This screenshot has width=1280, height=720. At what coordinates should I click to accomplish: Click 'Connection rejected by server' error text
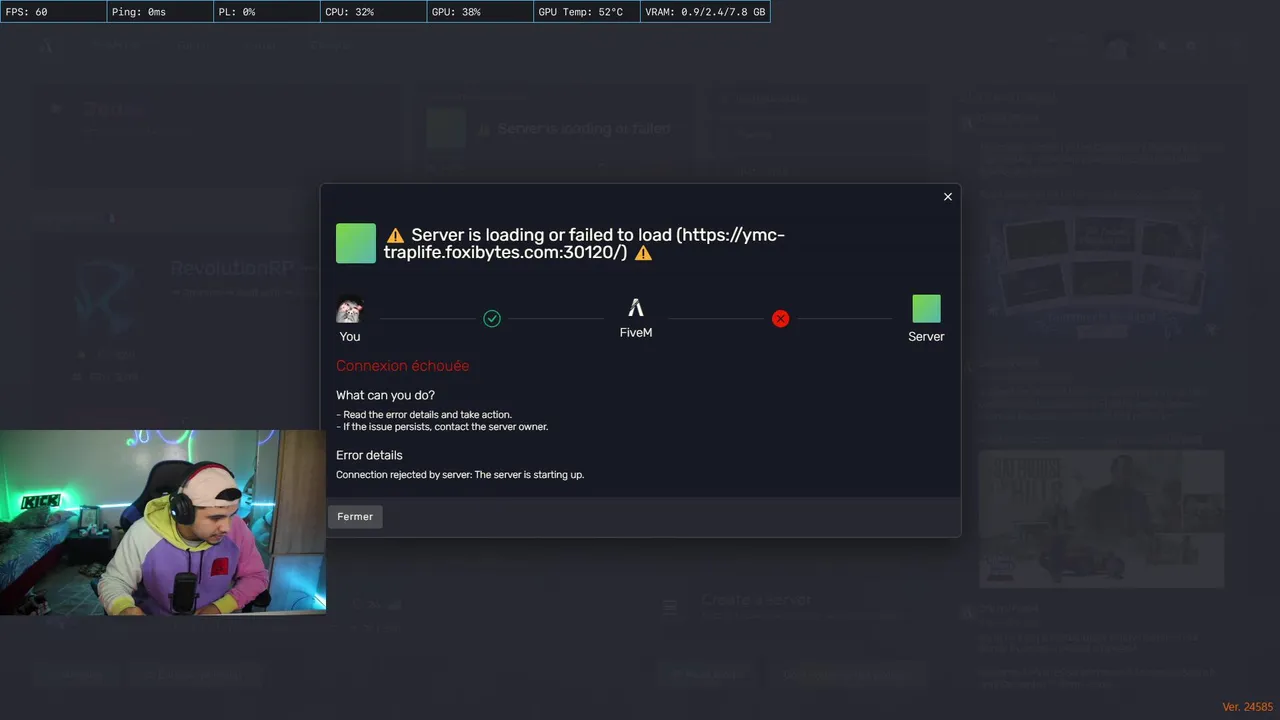tap(460, 475)
